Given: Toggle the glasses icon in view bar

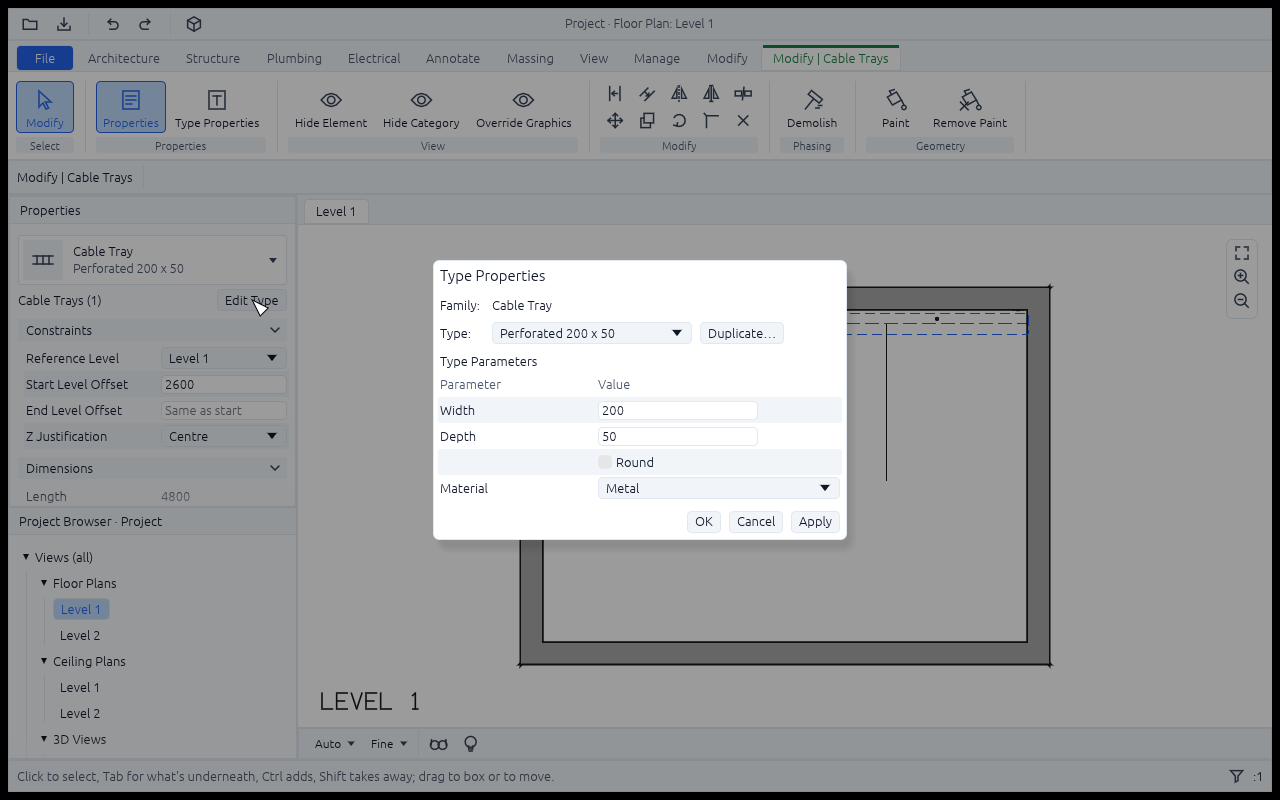Looking at the screenshot, I should [x=438, y=744].
